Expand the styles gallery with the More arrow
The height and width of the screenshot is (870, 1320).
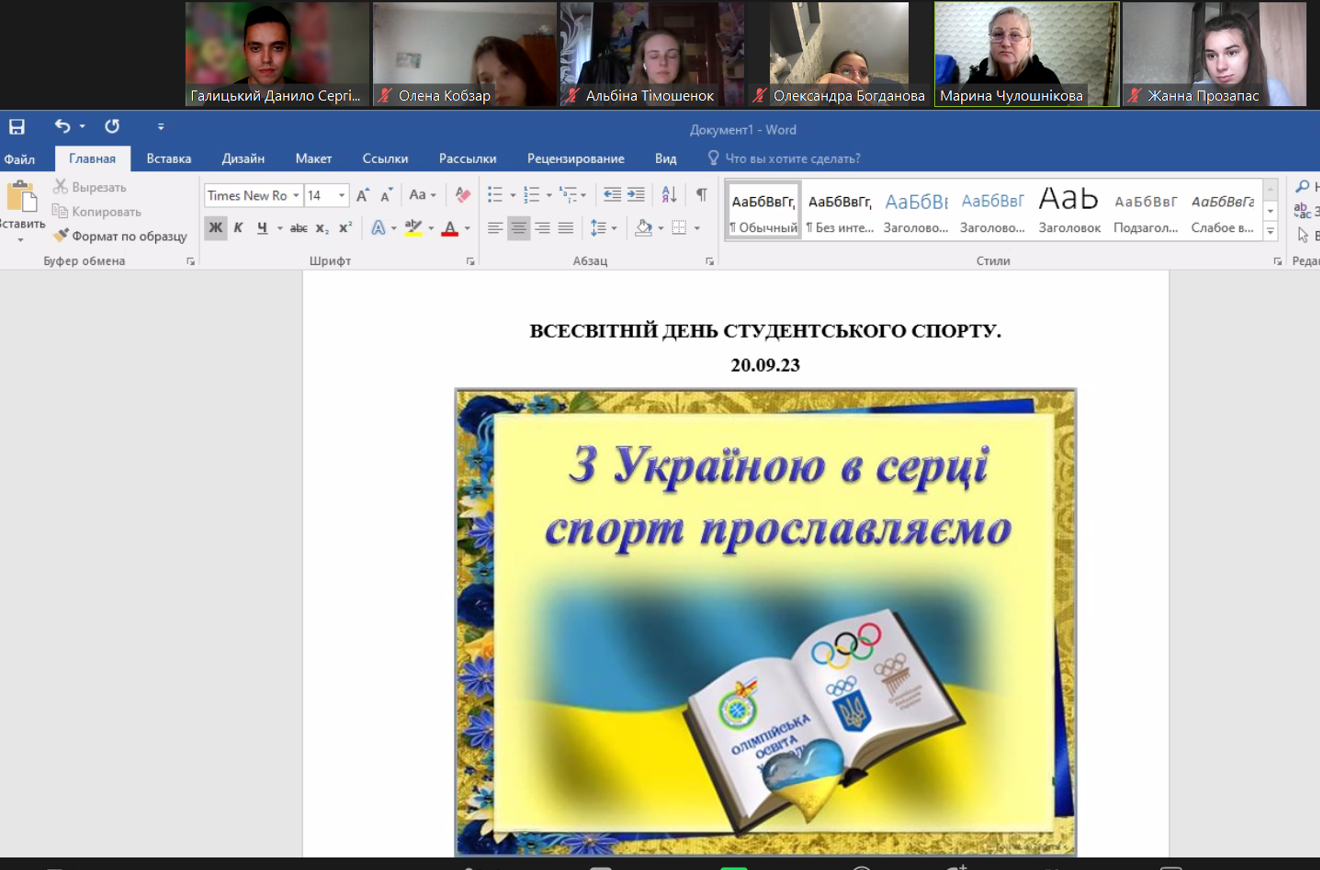tap(1270, 232)
